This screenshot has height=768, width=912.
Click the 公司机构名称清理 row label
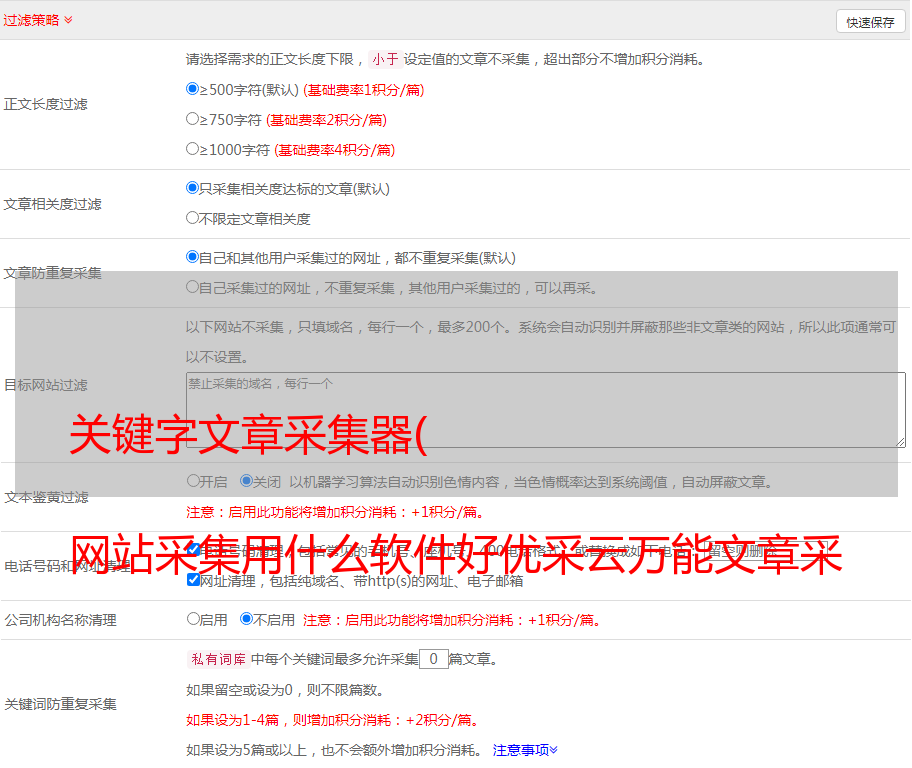(x=60, y=620)
